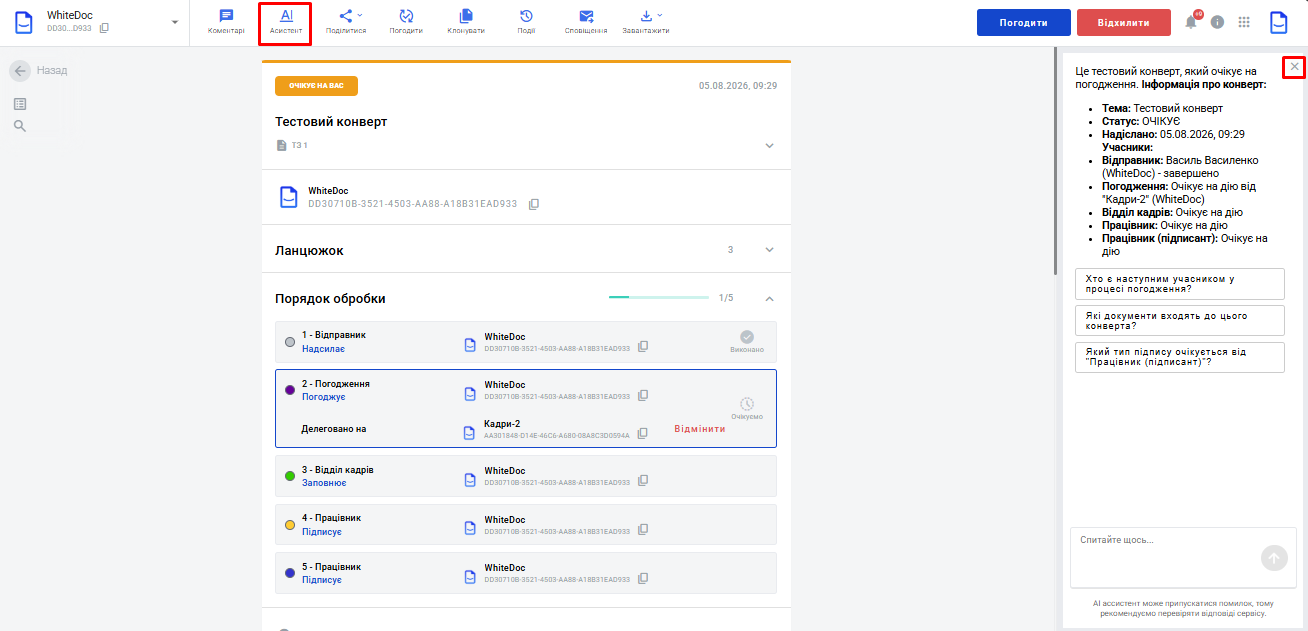Click WhiteDoc company icon in Відділ кадрів row
The width and height of the screenshot is (1308, 631).
click(x=470, y=479)
